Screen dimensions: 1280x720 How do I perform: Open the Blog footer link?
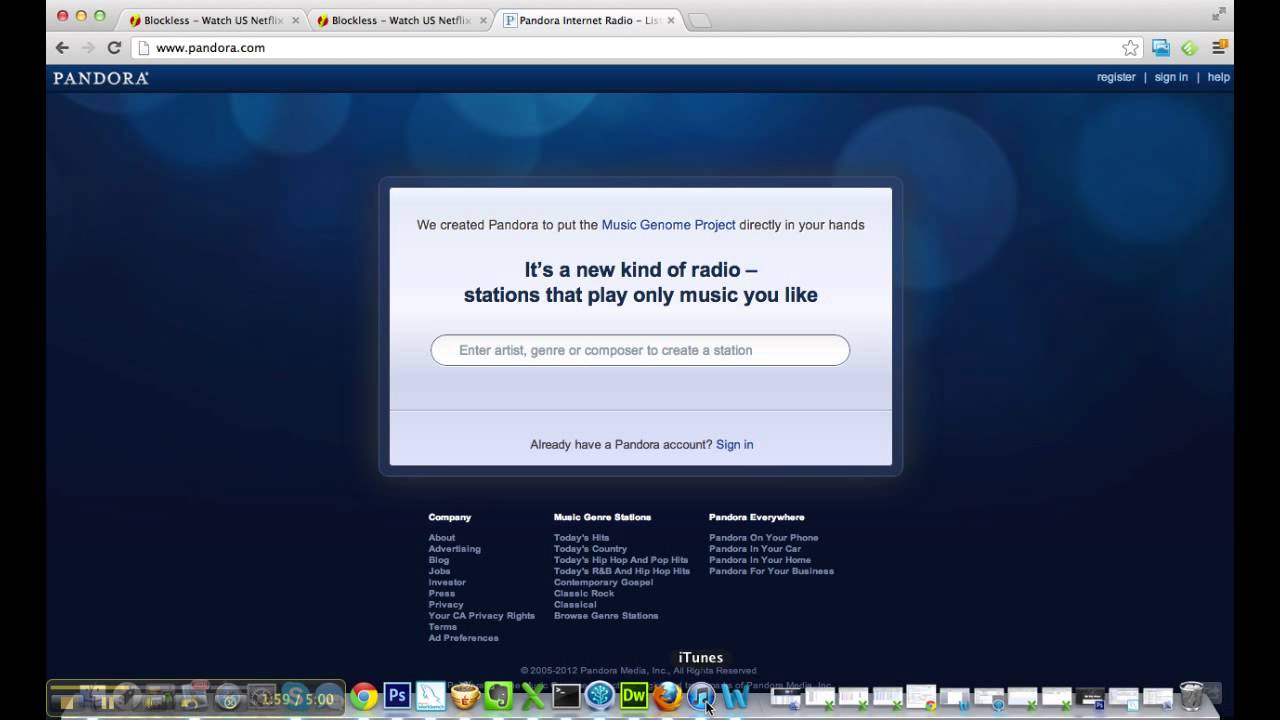pos(439,560)
